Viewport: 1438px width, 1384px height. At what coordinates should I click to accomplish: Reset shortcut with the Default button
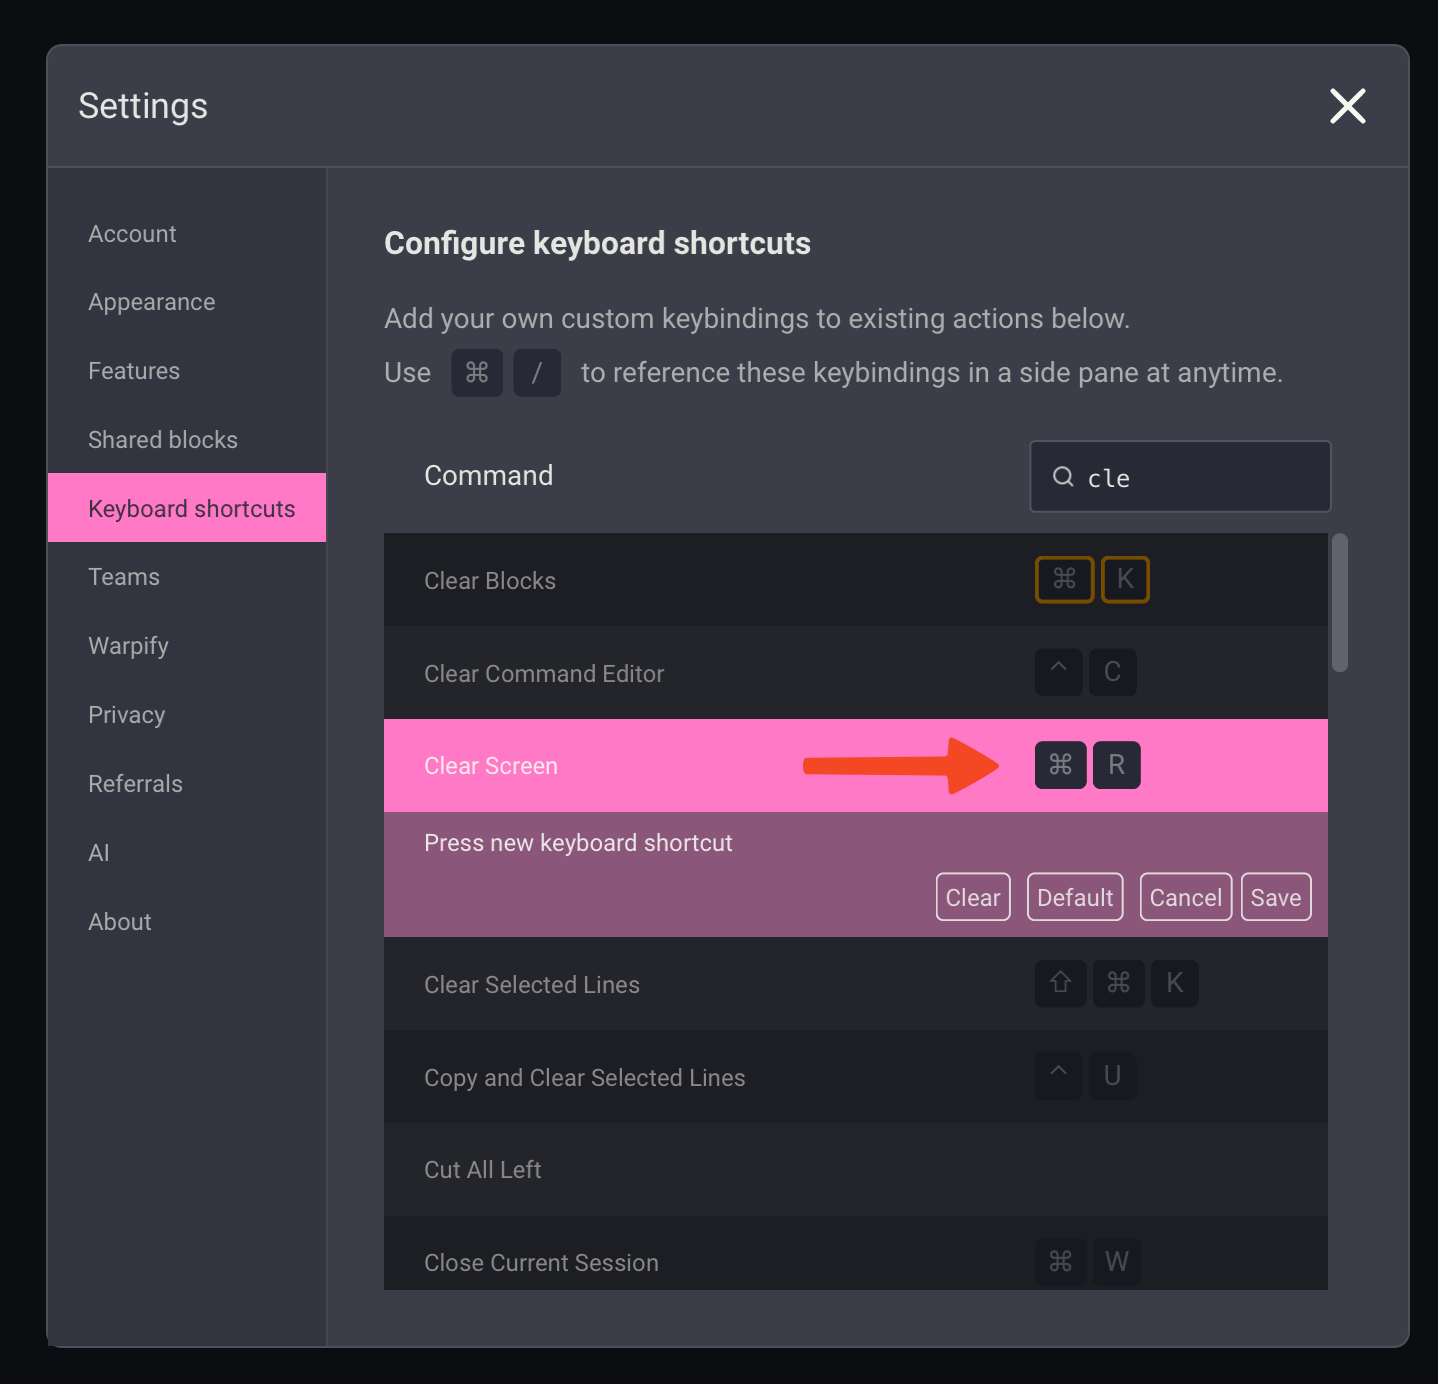tap(1075, 897)
